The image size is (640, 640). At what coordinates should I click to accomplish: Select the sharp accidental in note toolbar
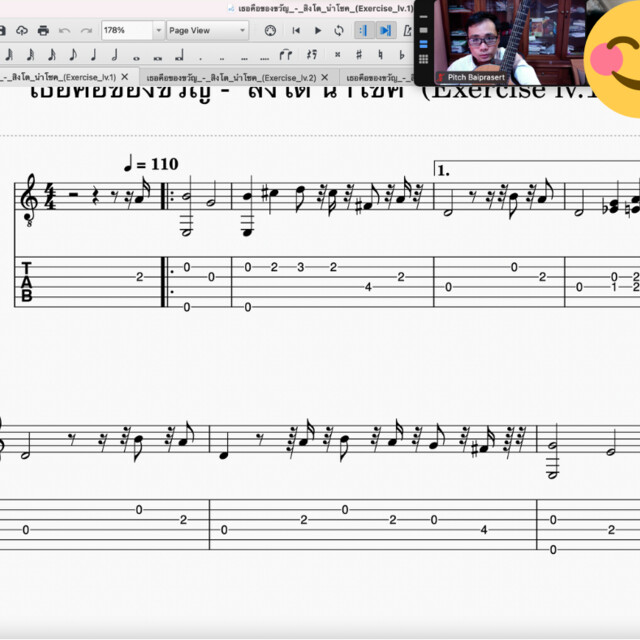[358, 54]
